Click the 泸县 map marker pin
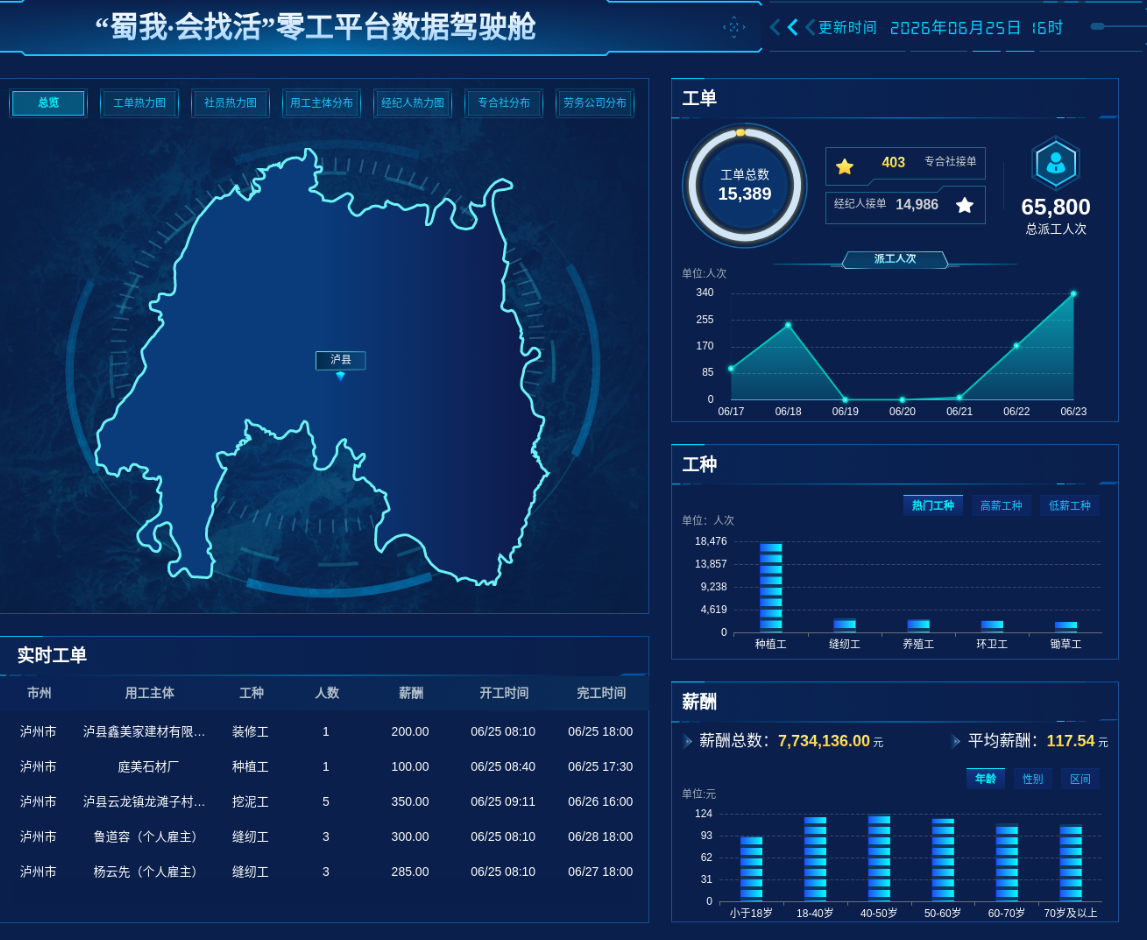 click(x=340, y=376)
